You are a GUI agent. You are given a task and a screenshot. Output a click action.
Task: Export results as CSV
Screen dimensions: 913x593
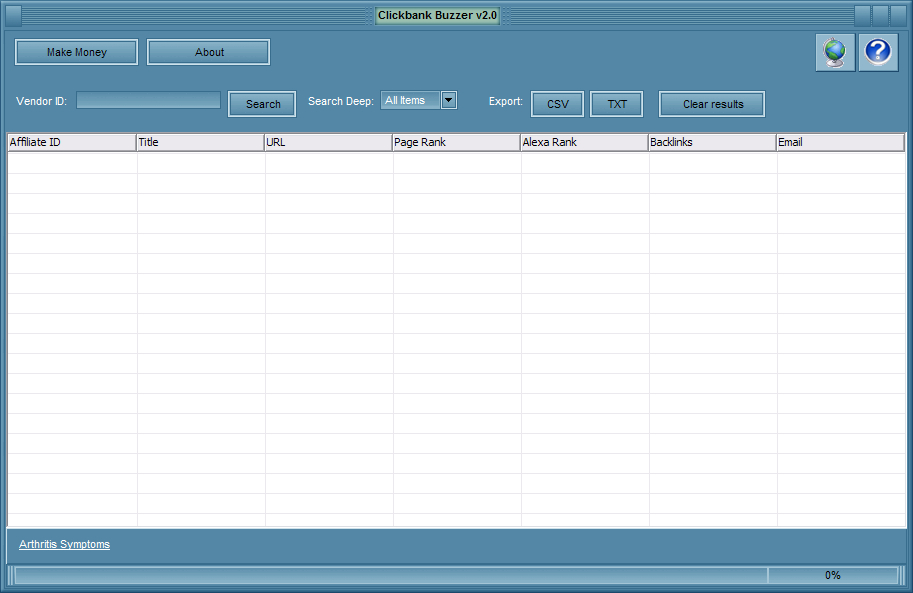click(557, 104)
